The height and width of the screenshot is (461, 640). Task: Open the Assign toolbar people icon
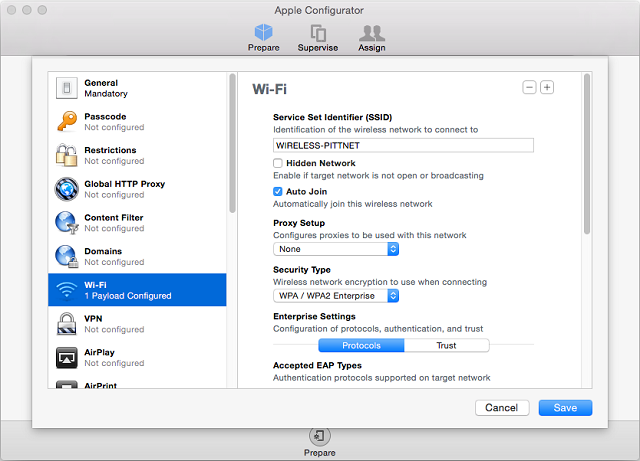pyautogui.click(x=372, y=33)
